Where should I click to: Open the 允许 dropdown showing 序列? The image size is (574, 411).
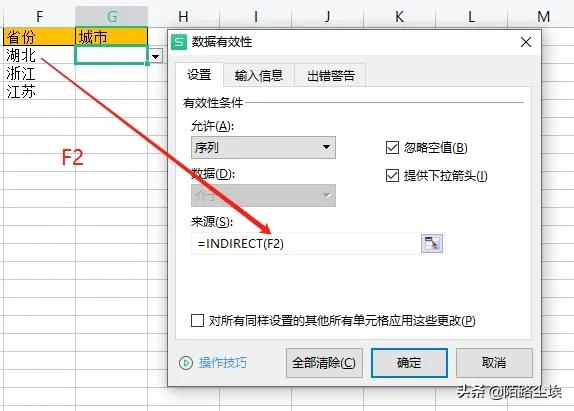263,147
